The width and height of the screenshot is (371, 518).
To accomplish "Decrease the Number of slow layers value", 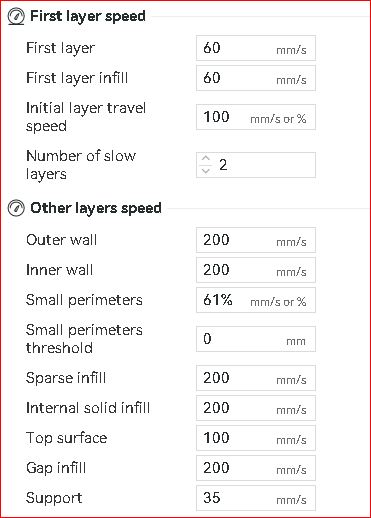I will (x=206, y=171).
